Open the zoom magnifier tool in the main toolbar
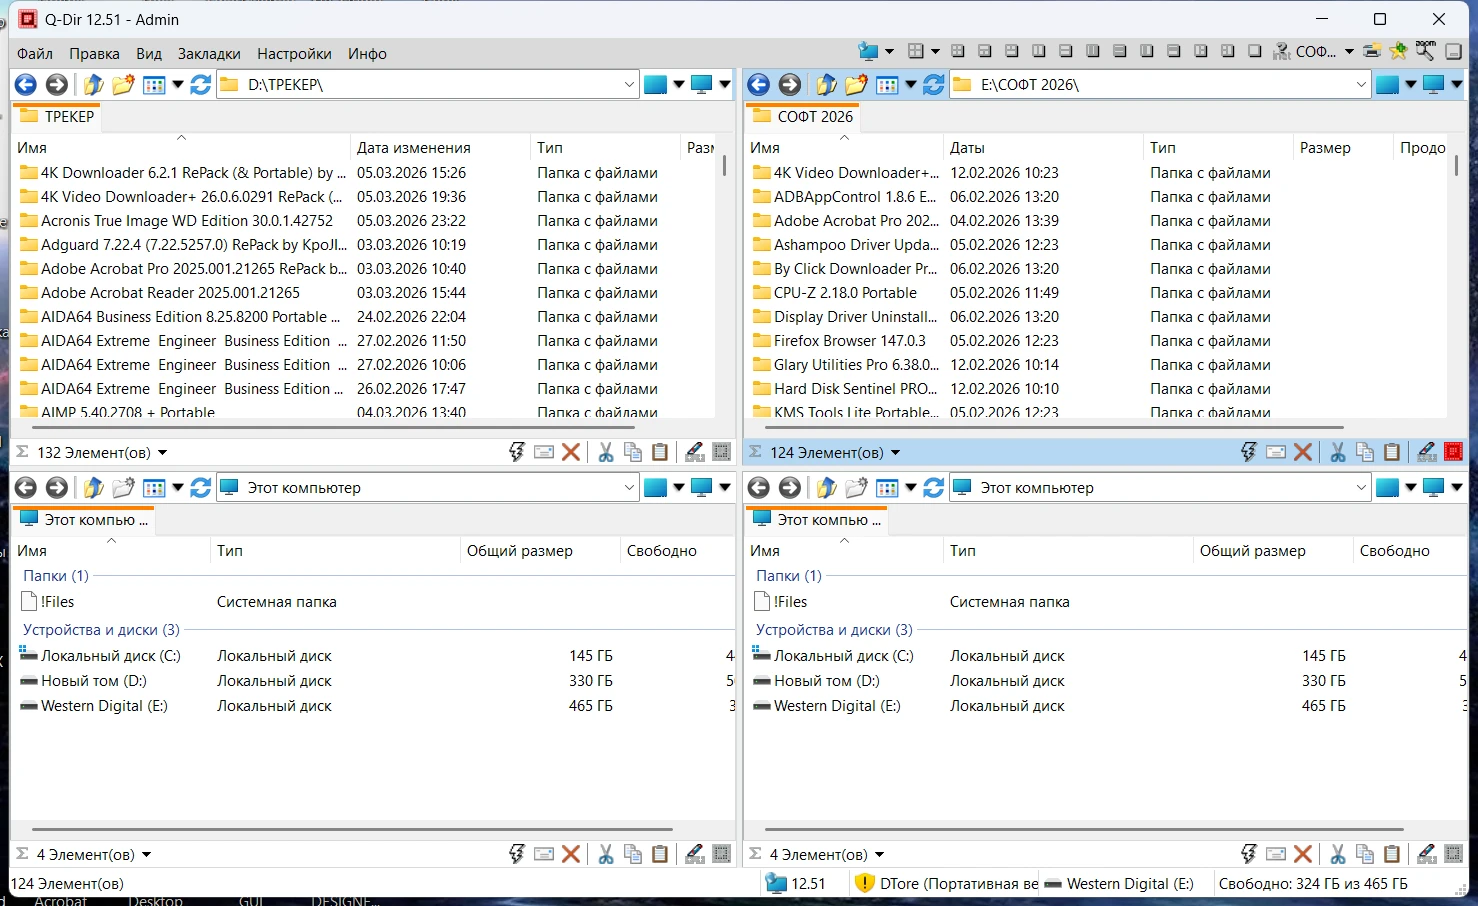Image resolution: width=1478 pixels, height=906 pixels. click(1425, 51)
